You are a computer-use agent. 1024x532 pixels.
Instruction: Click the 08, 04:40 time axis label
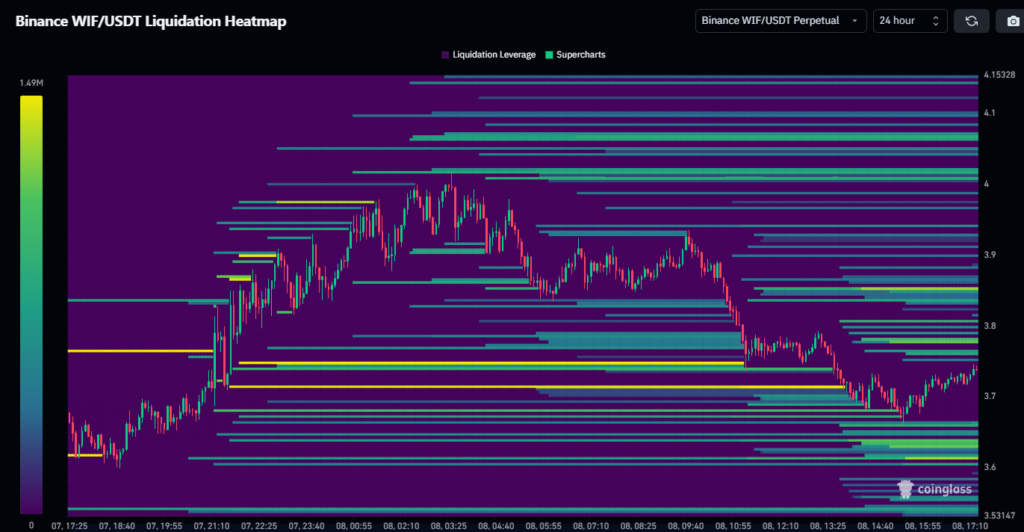click(x=496, y=525)
